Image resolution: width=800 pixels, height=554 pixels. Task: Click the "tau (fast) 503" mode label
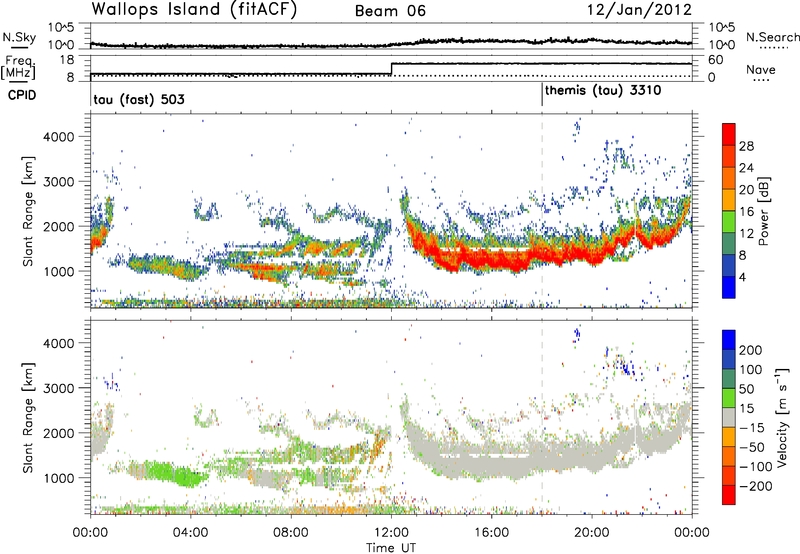139,99
